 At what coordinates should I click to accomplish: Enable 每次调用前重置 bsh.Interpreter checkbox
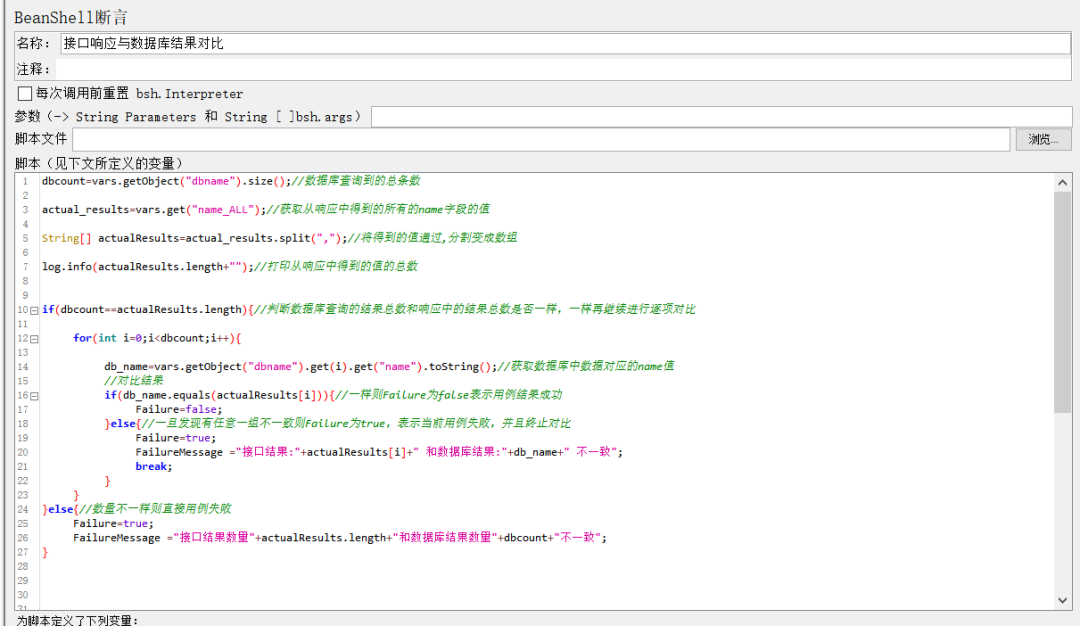pyautogui.click(x=25, y=93)
